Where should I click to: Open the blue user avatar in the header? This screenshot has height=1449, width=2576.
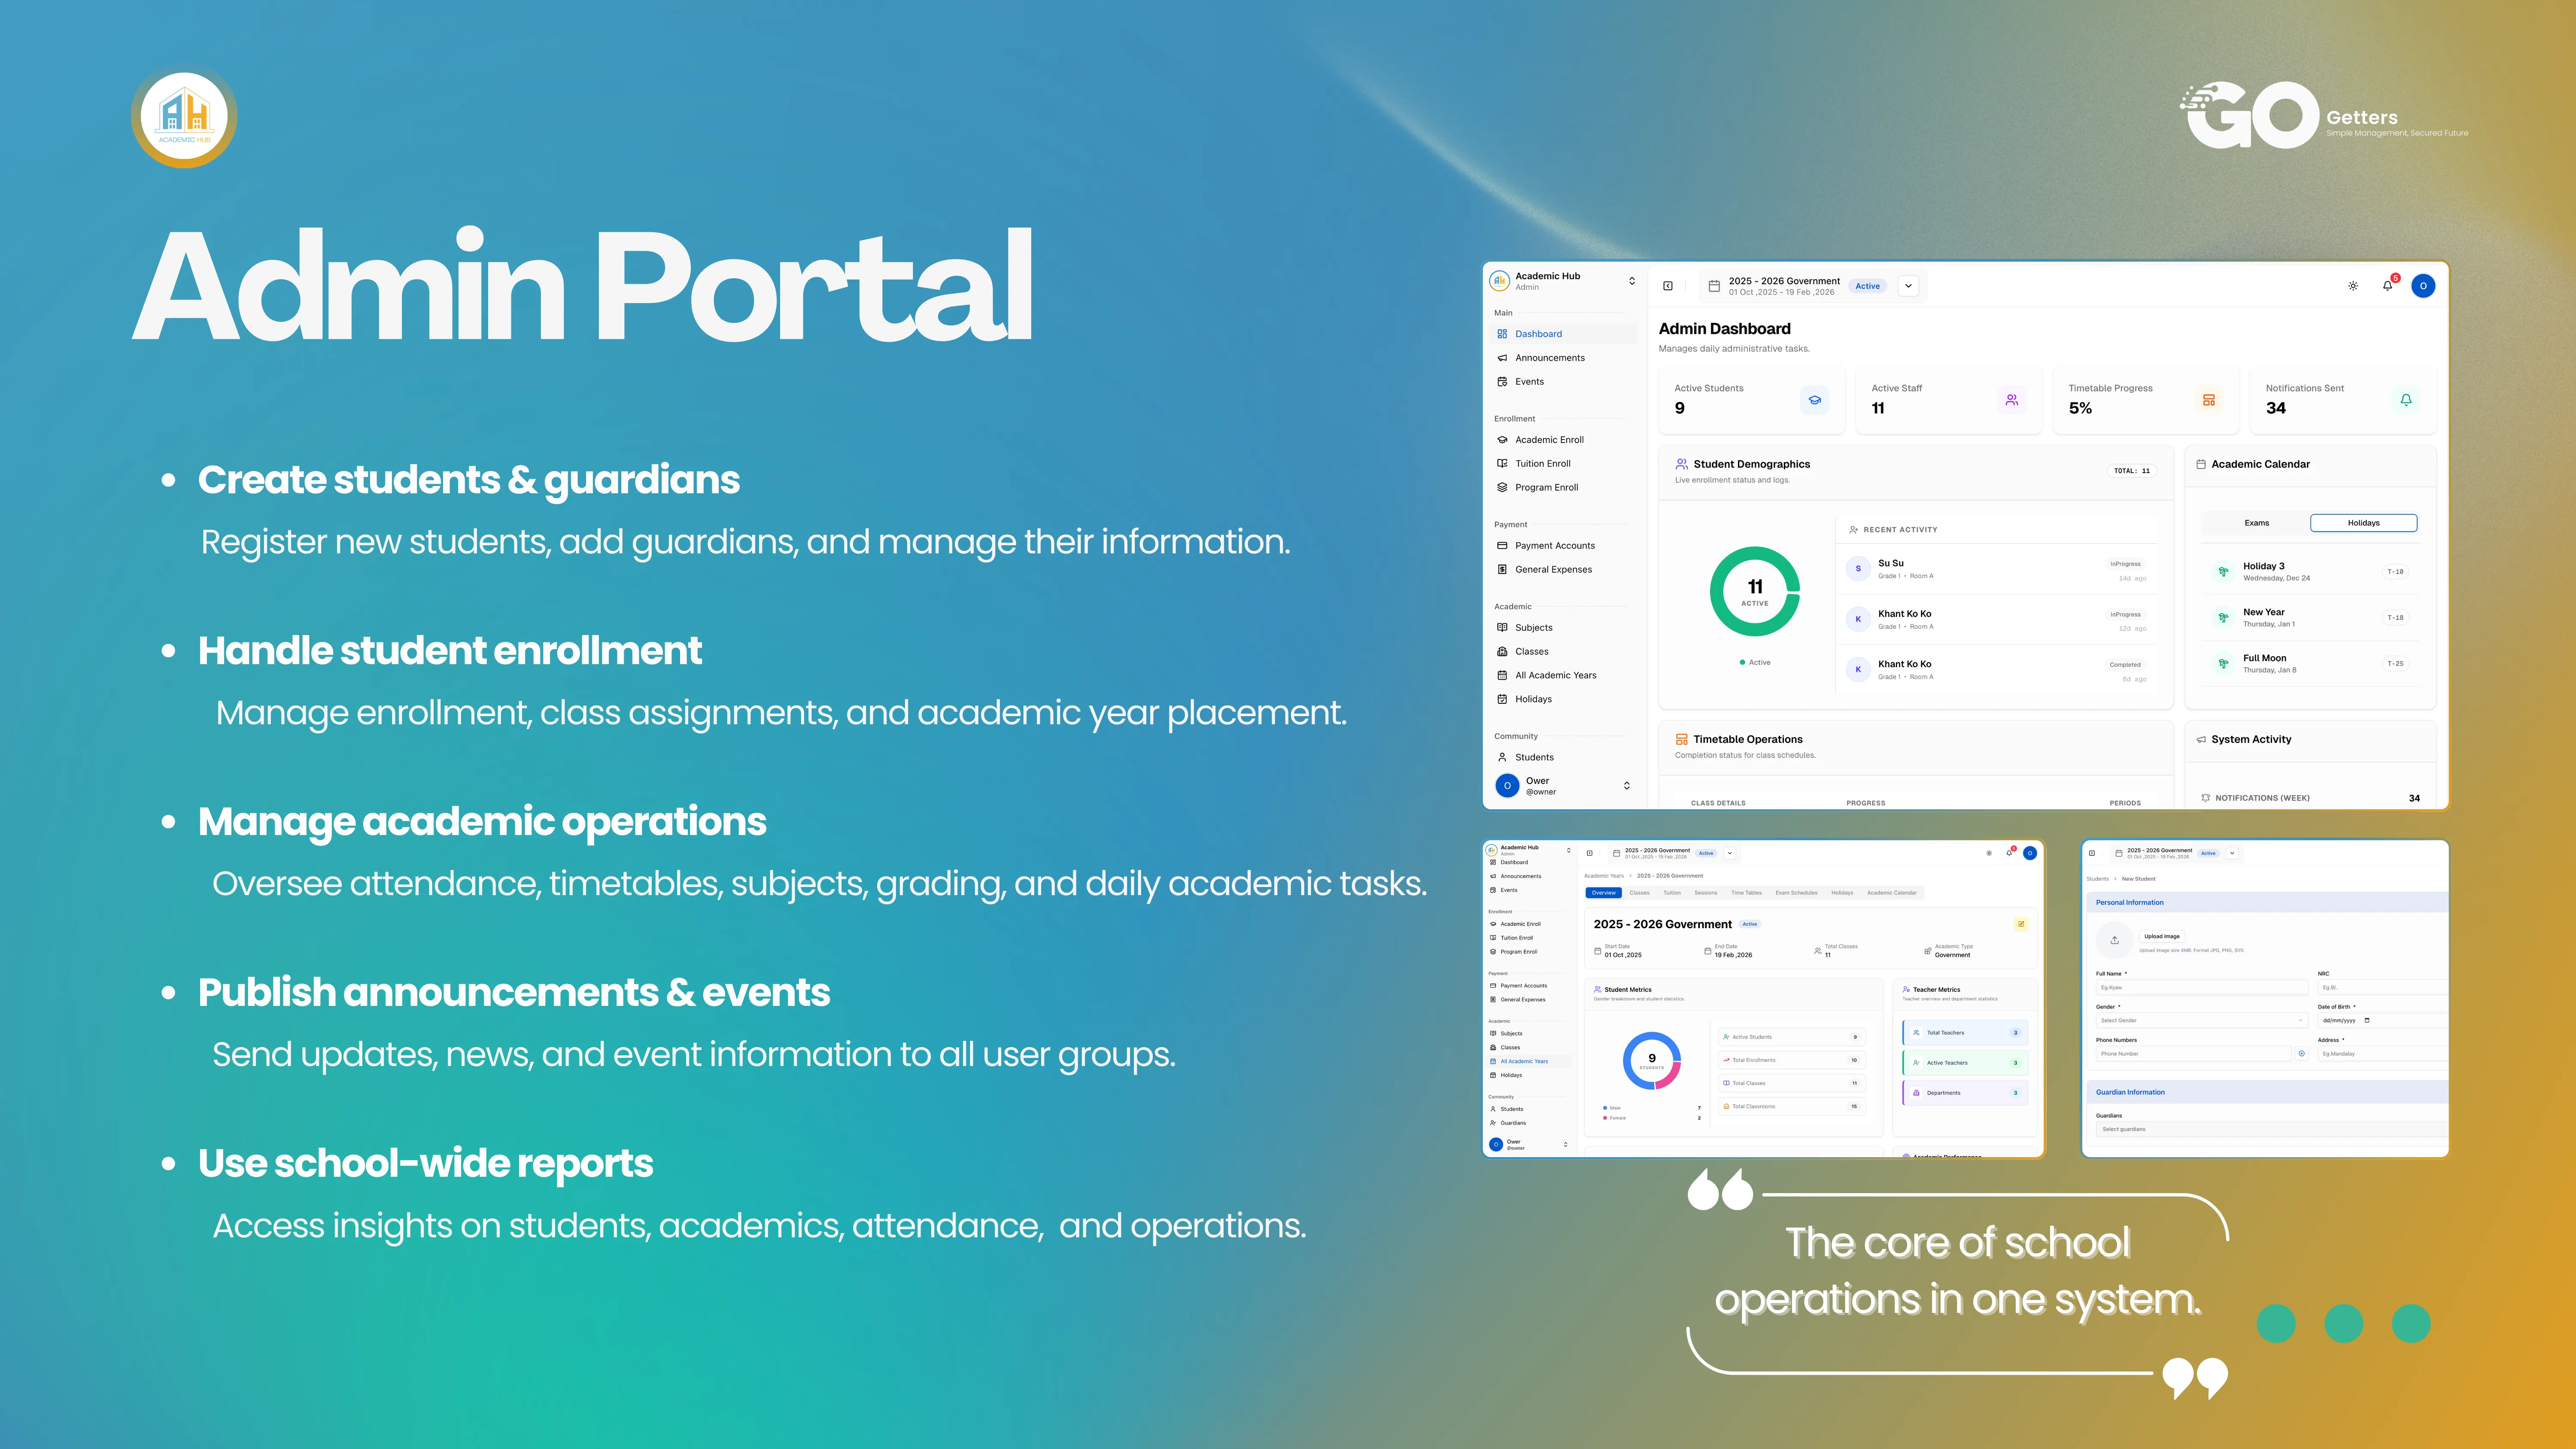[2423, 286]
